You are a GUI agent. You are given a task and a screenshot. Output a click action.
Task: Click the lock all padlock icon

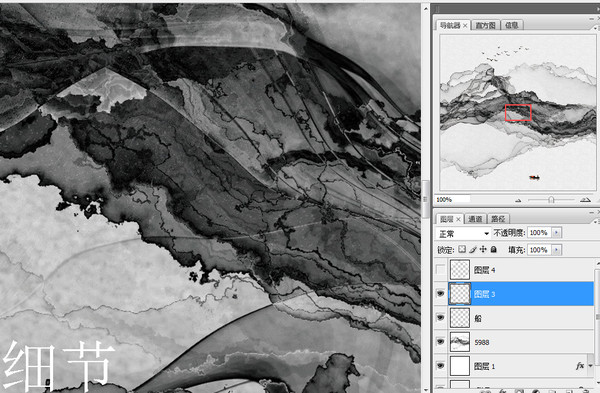[x=494, y=249]
